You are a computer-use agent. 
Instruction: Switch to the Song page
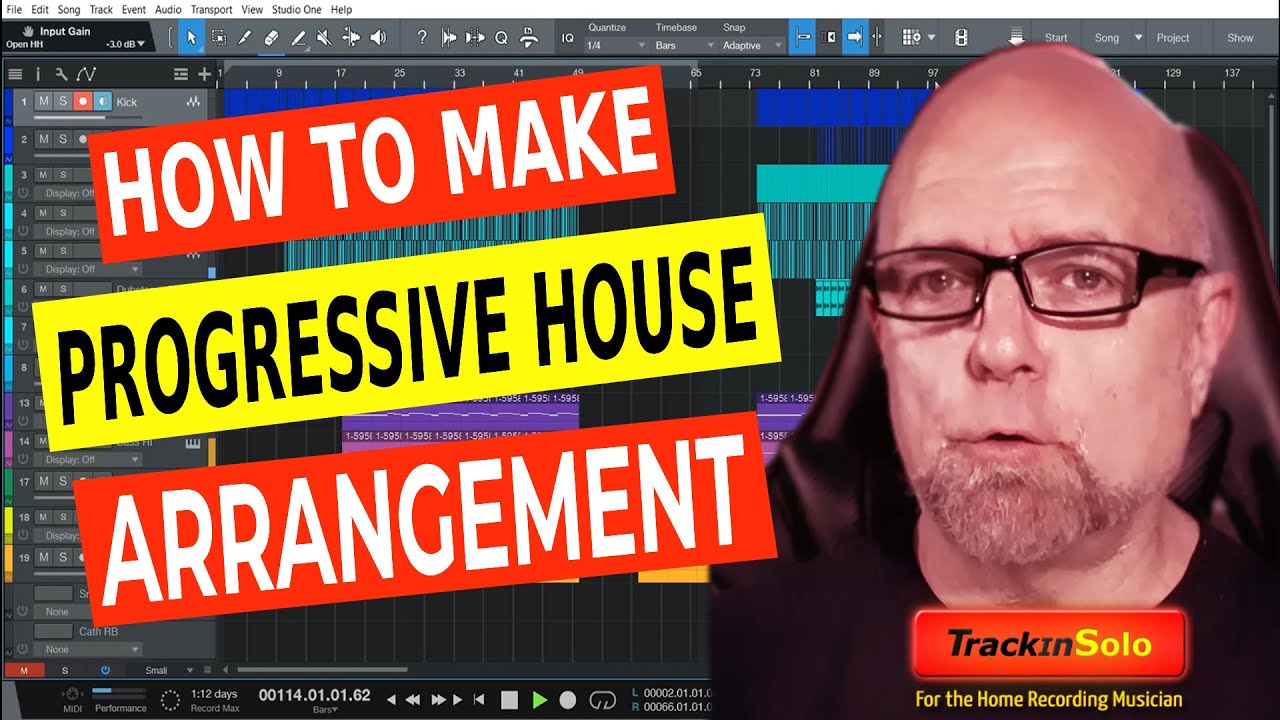click(x=1107, y=38)
